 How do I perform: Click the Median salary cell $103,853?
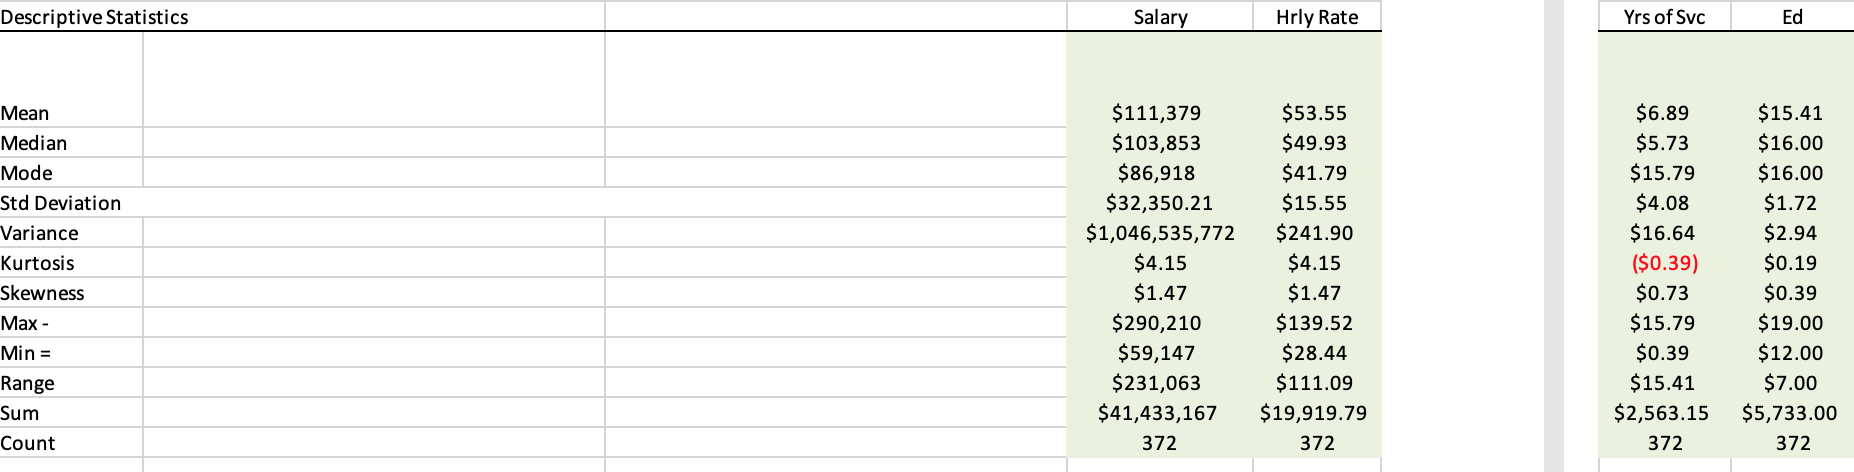click(x=1157, y=143)
